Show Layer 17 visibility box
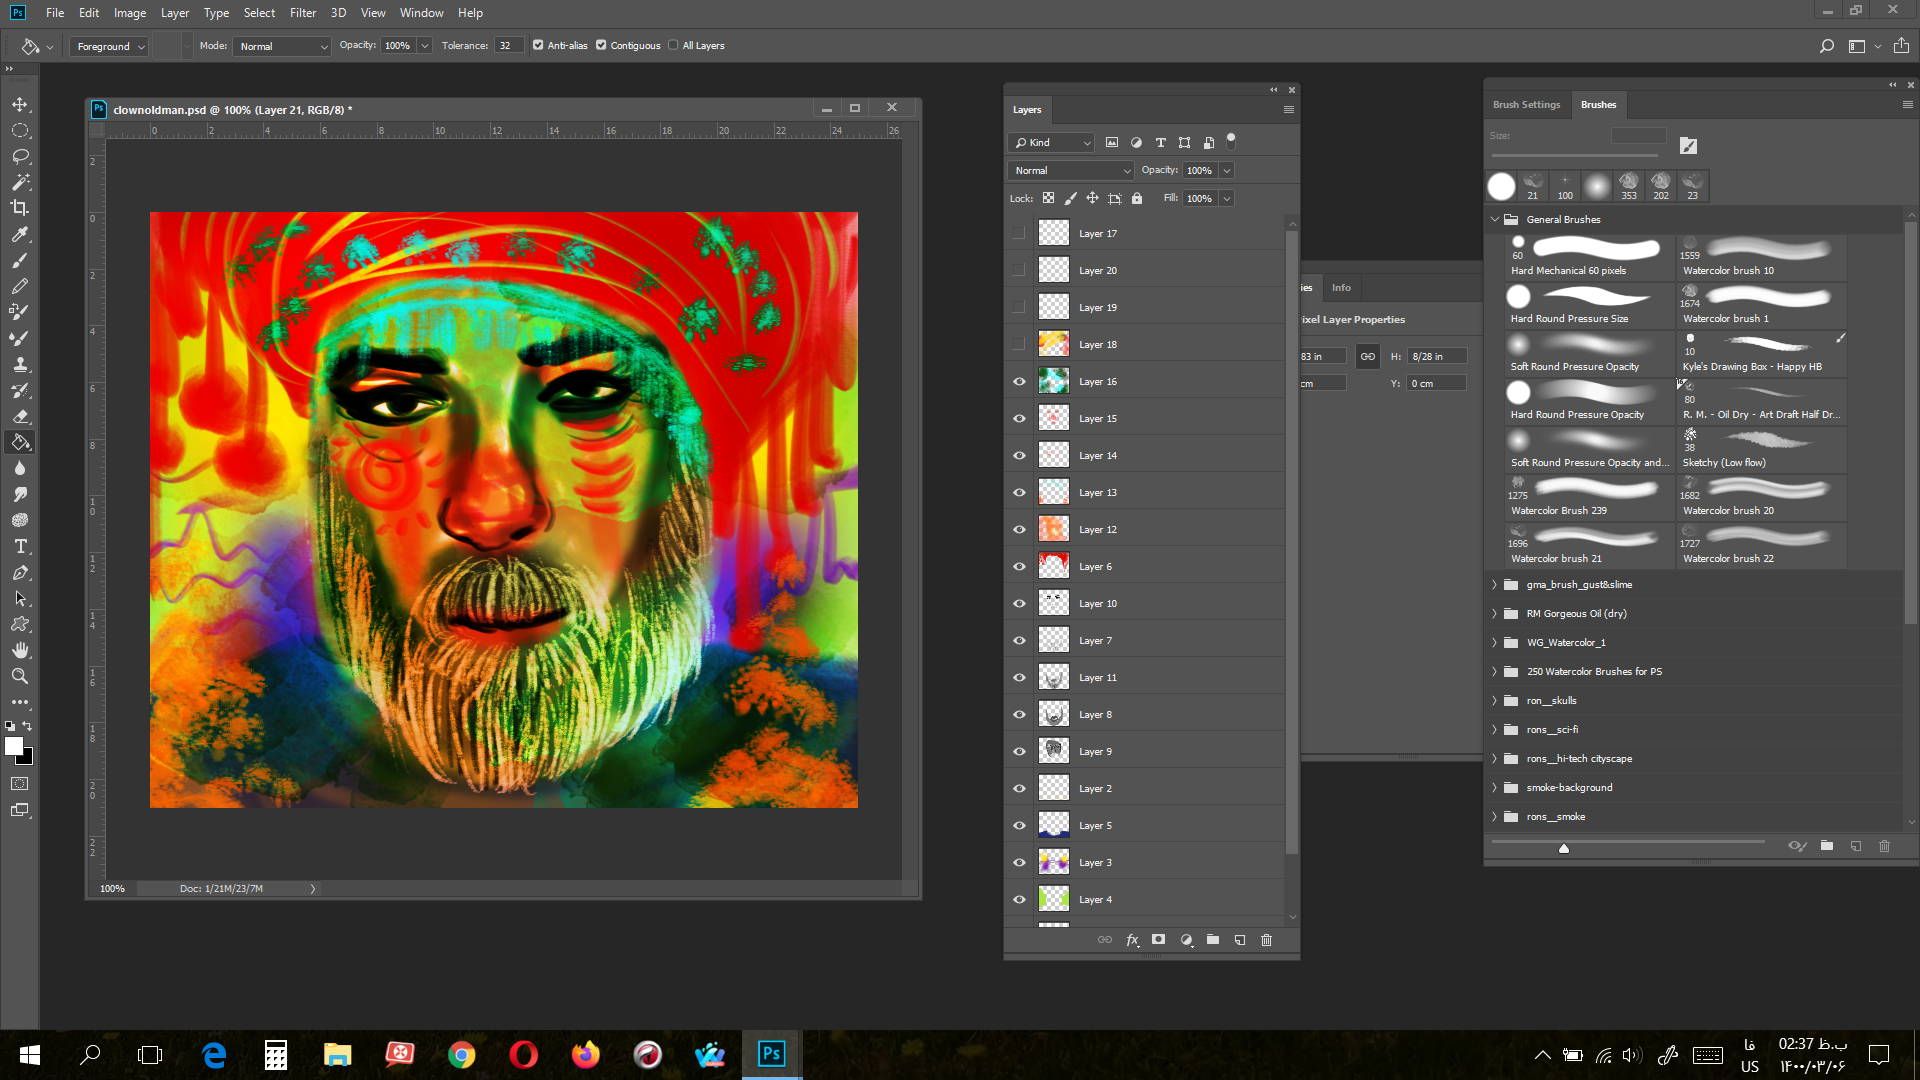This screenshot has width=1920, height=1080. point(1019,233)
